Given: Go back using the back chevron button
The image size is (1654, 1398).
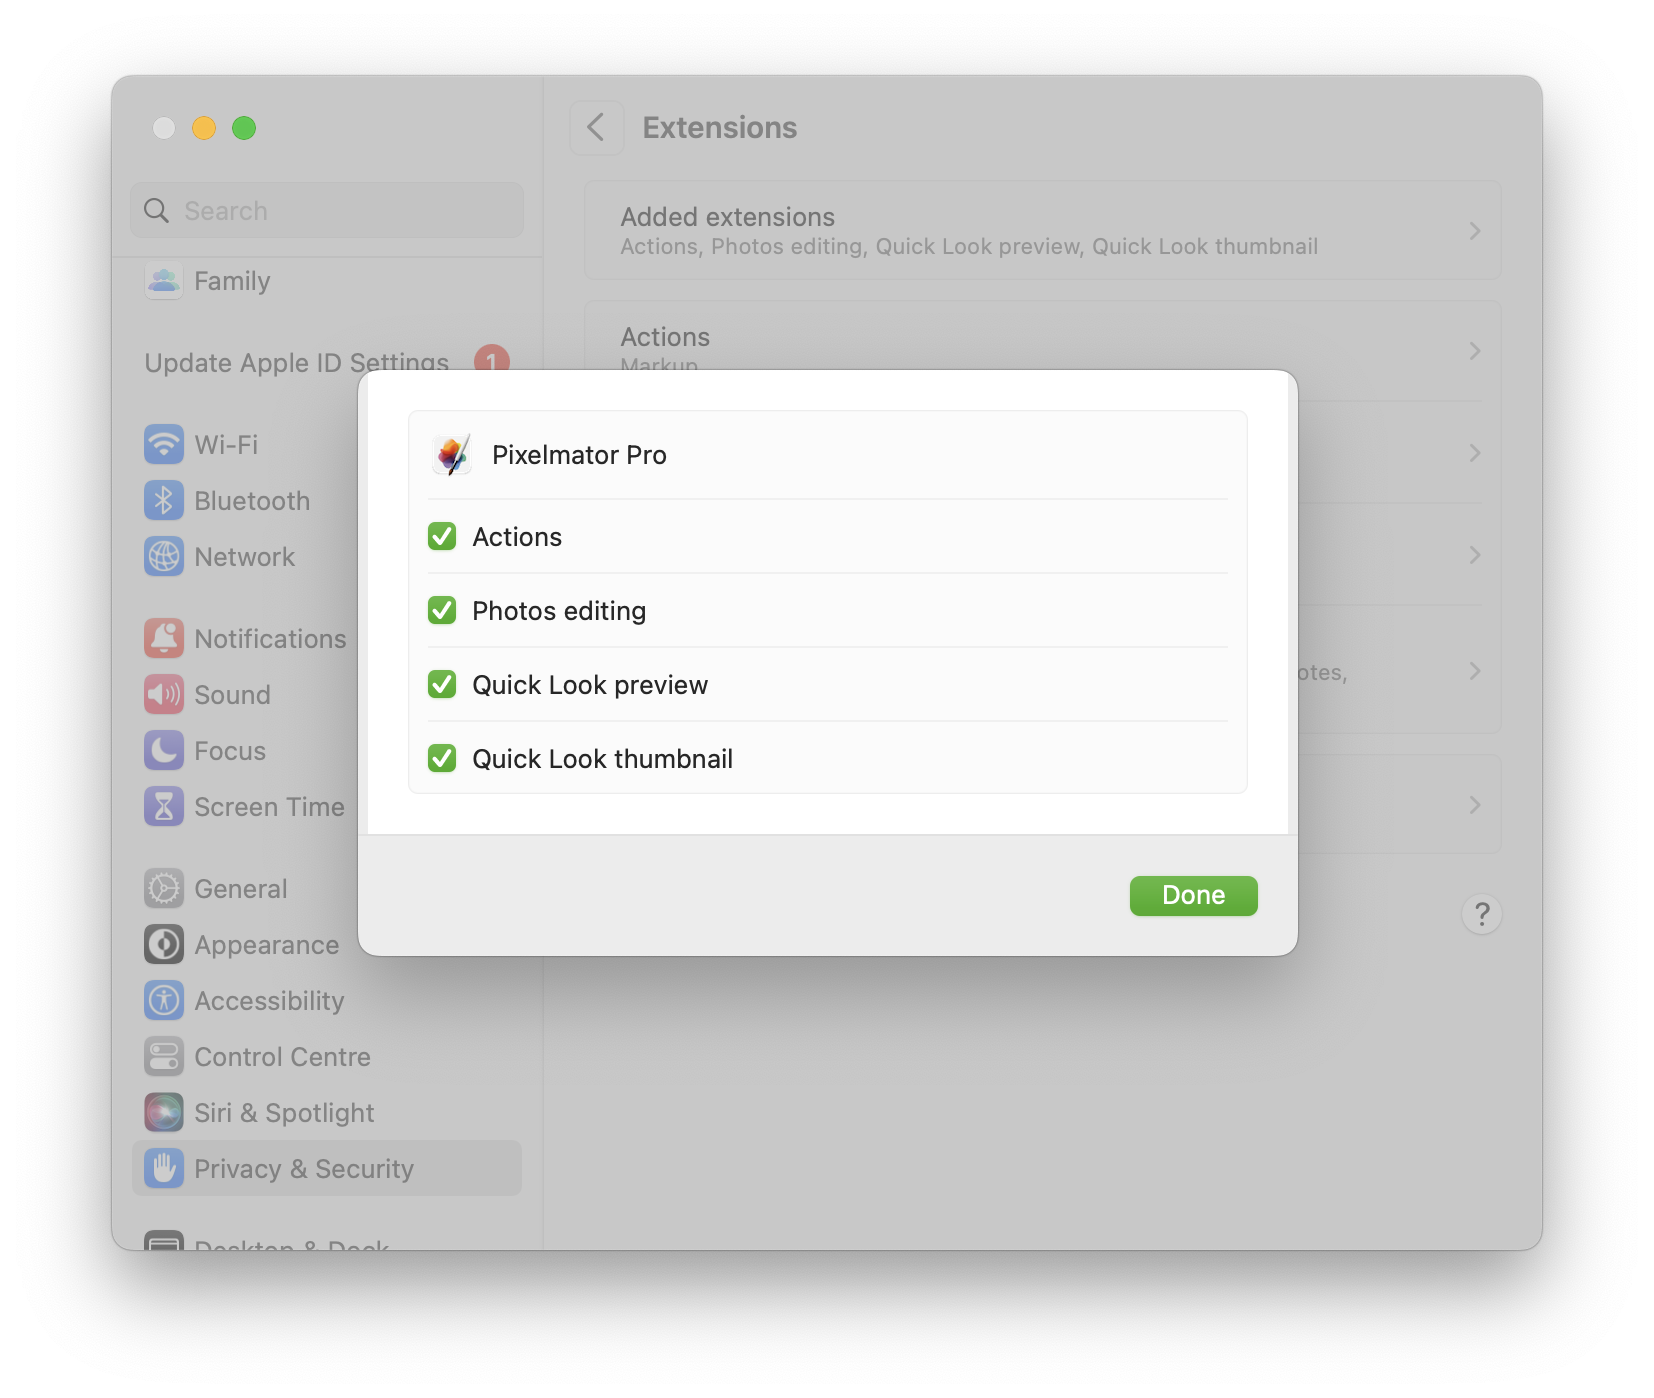Looking at the screenshot, I should click(597, 128).
